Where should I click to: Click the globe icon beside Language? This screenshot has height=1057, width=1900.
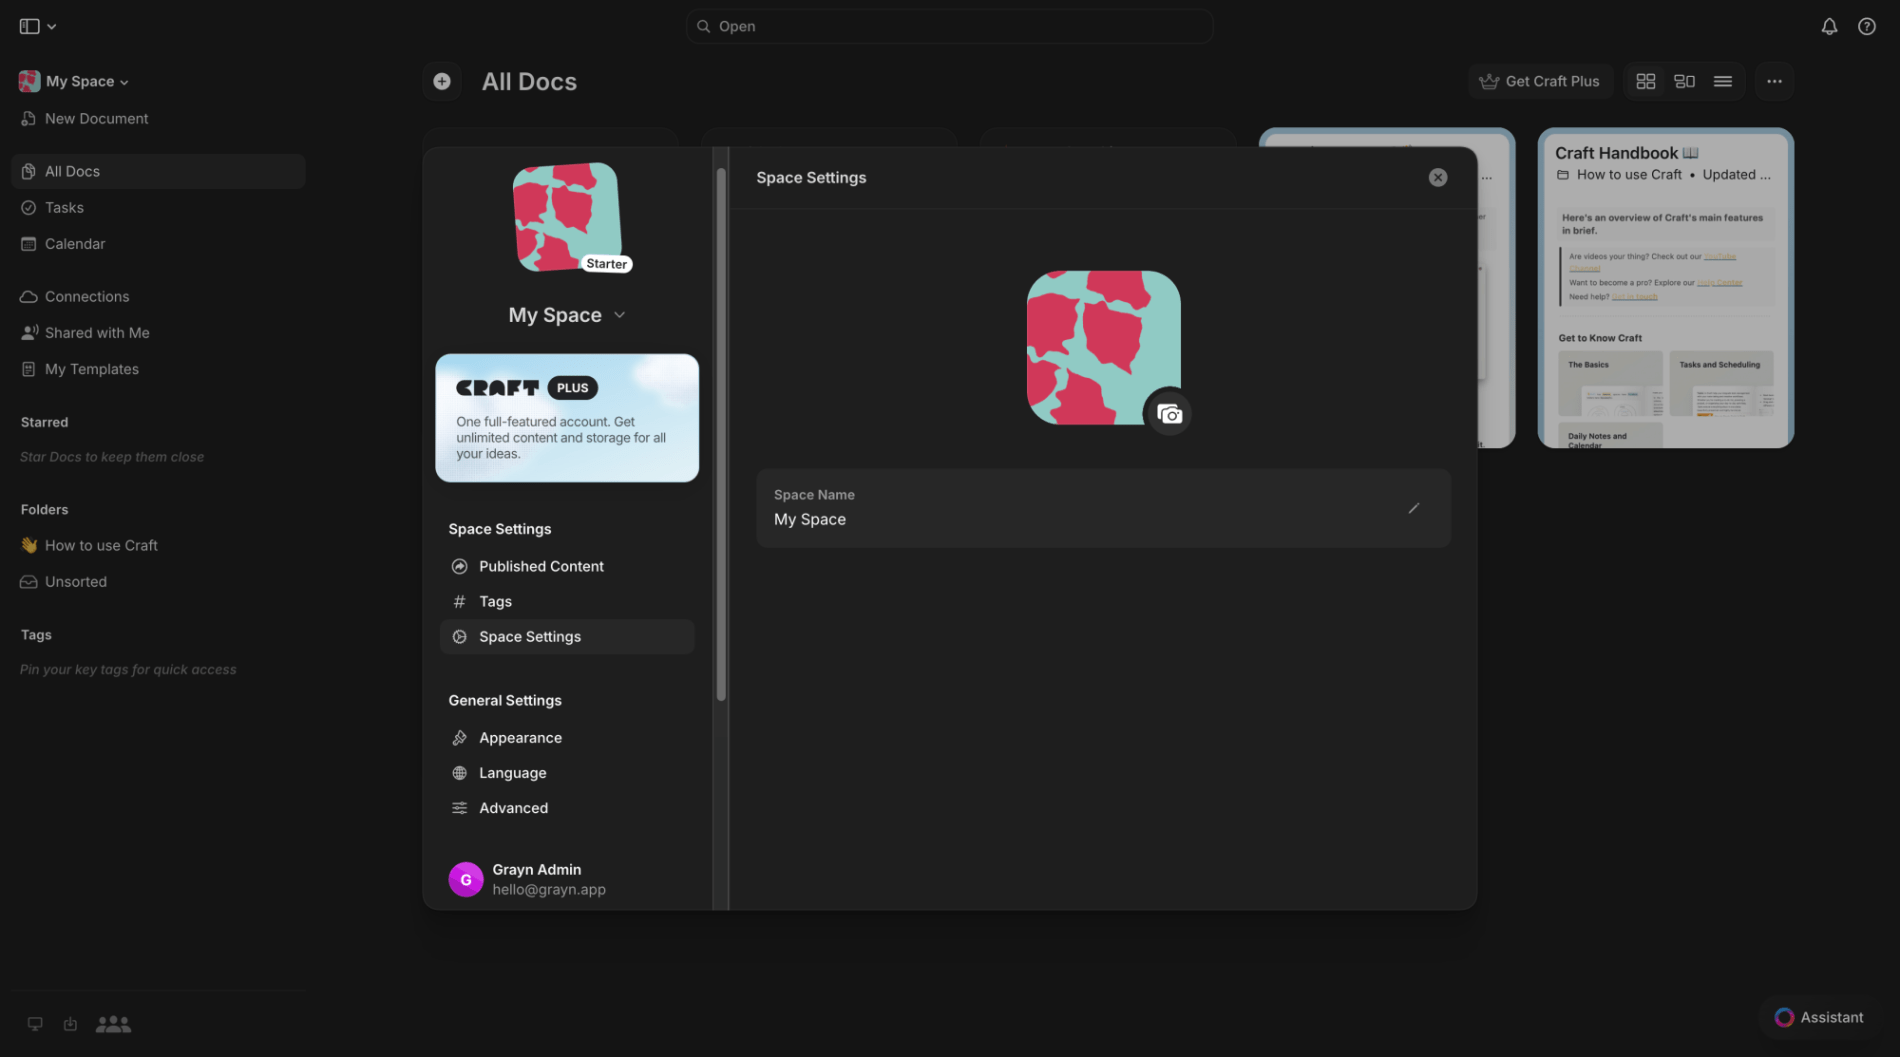(459, 773)
